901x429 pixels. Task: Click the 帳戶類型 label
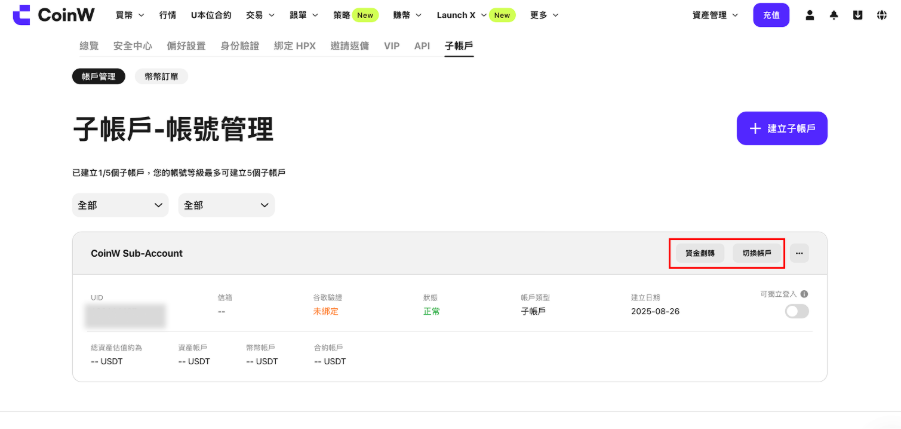click(x=536, y=297)
